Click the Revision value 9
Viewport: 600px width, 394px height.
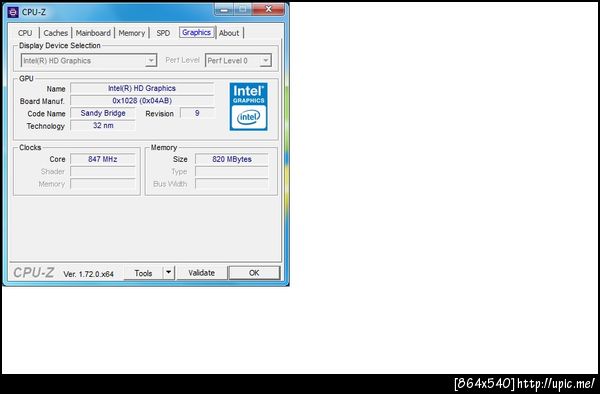pos(197,113)
